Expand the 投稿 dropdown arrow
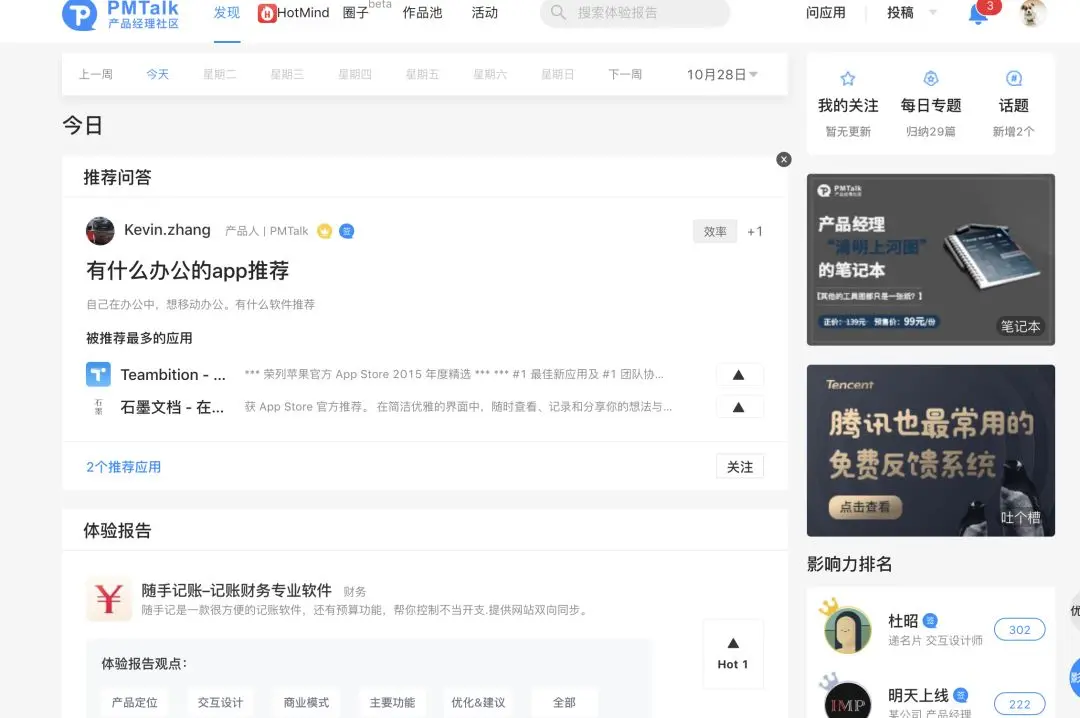The height and width of the screenshot is (718, 1080). 933,12
